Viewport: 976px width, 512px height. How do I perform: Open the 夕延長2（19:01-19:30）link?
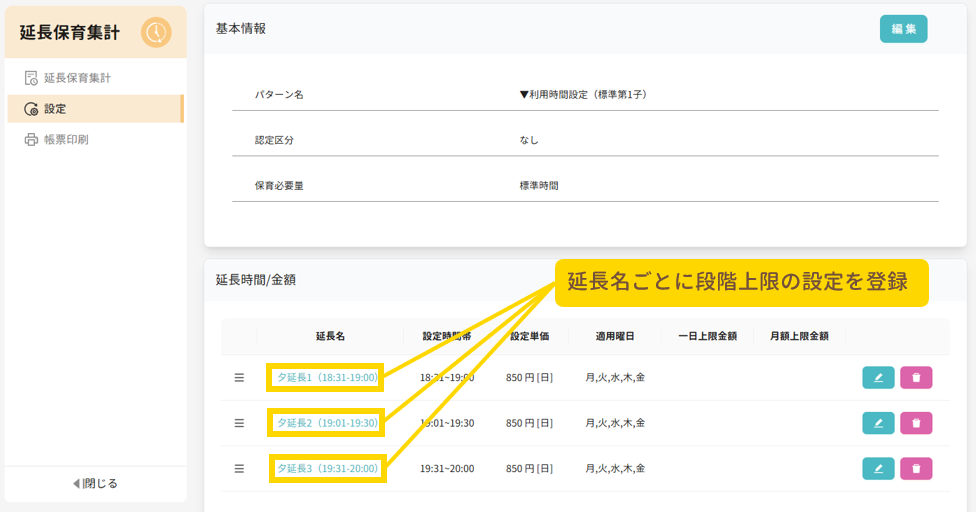point(327,423)
